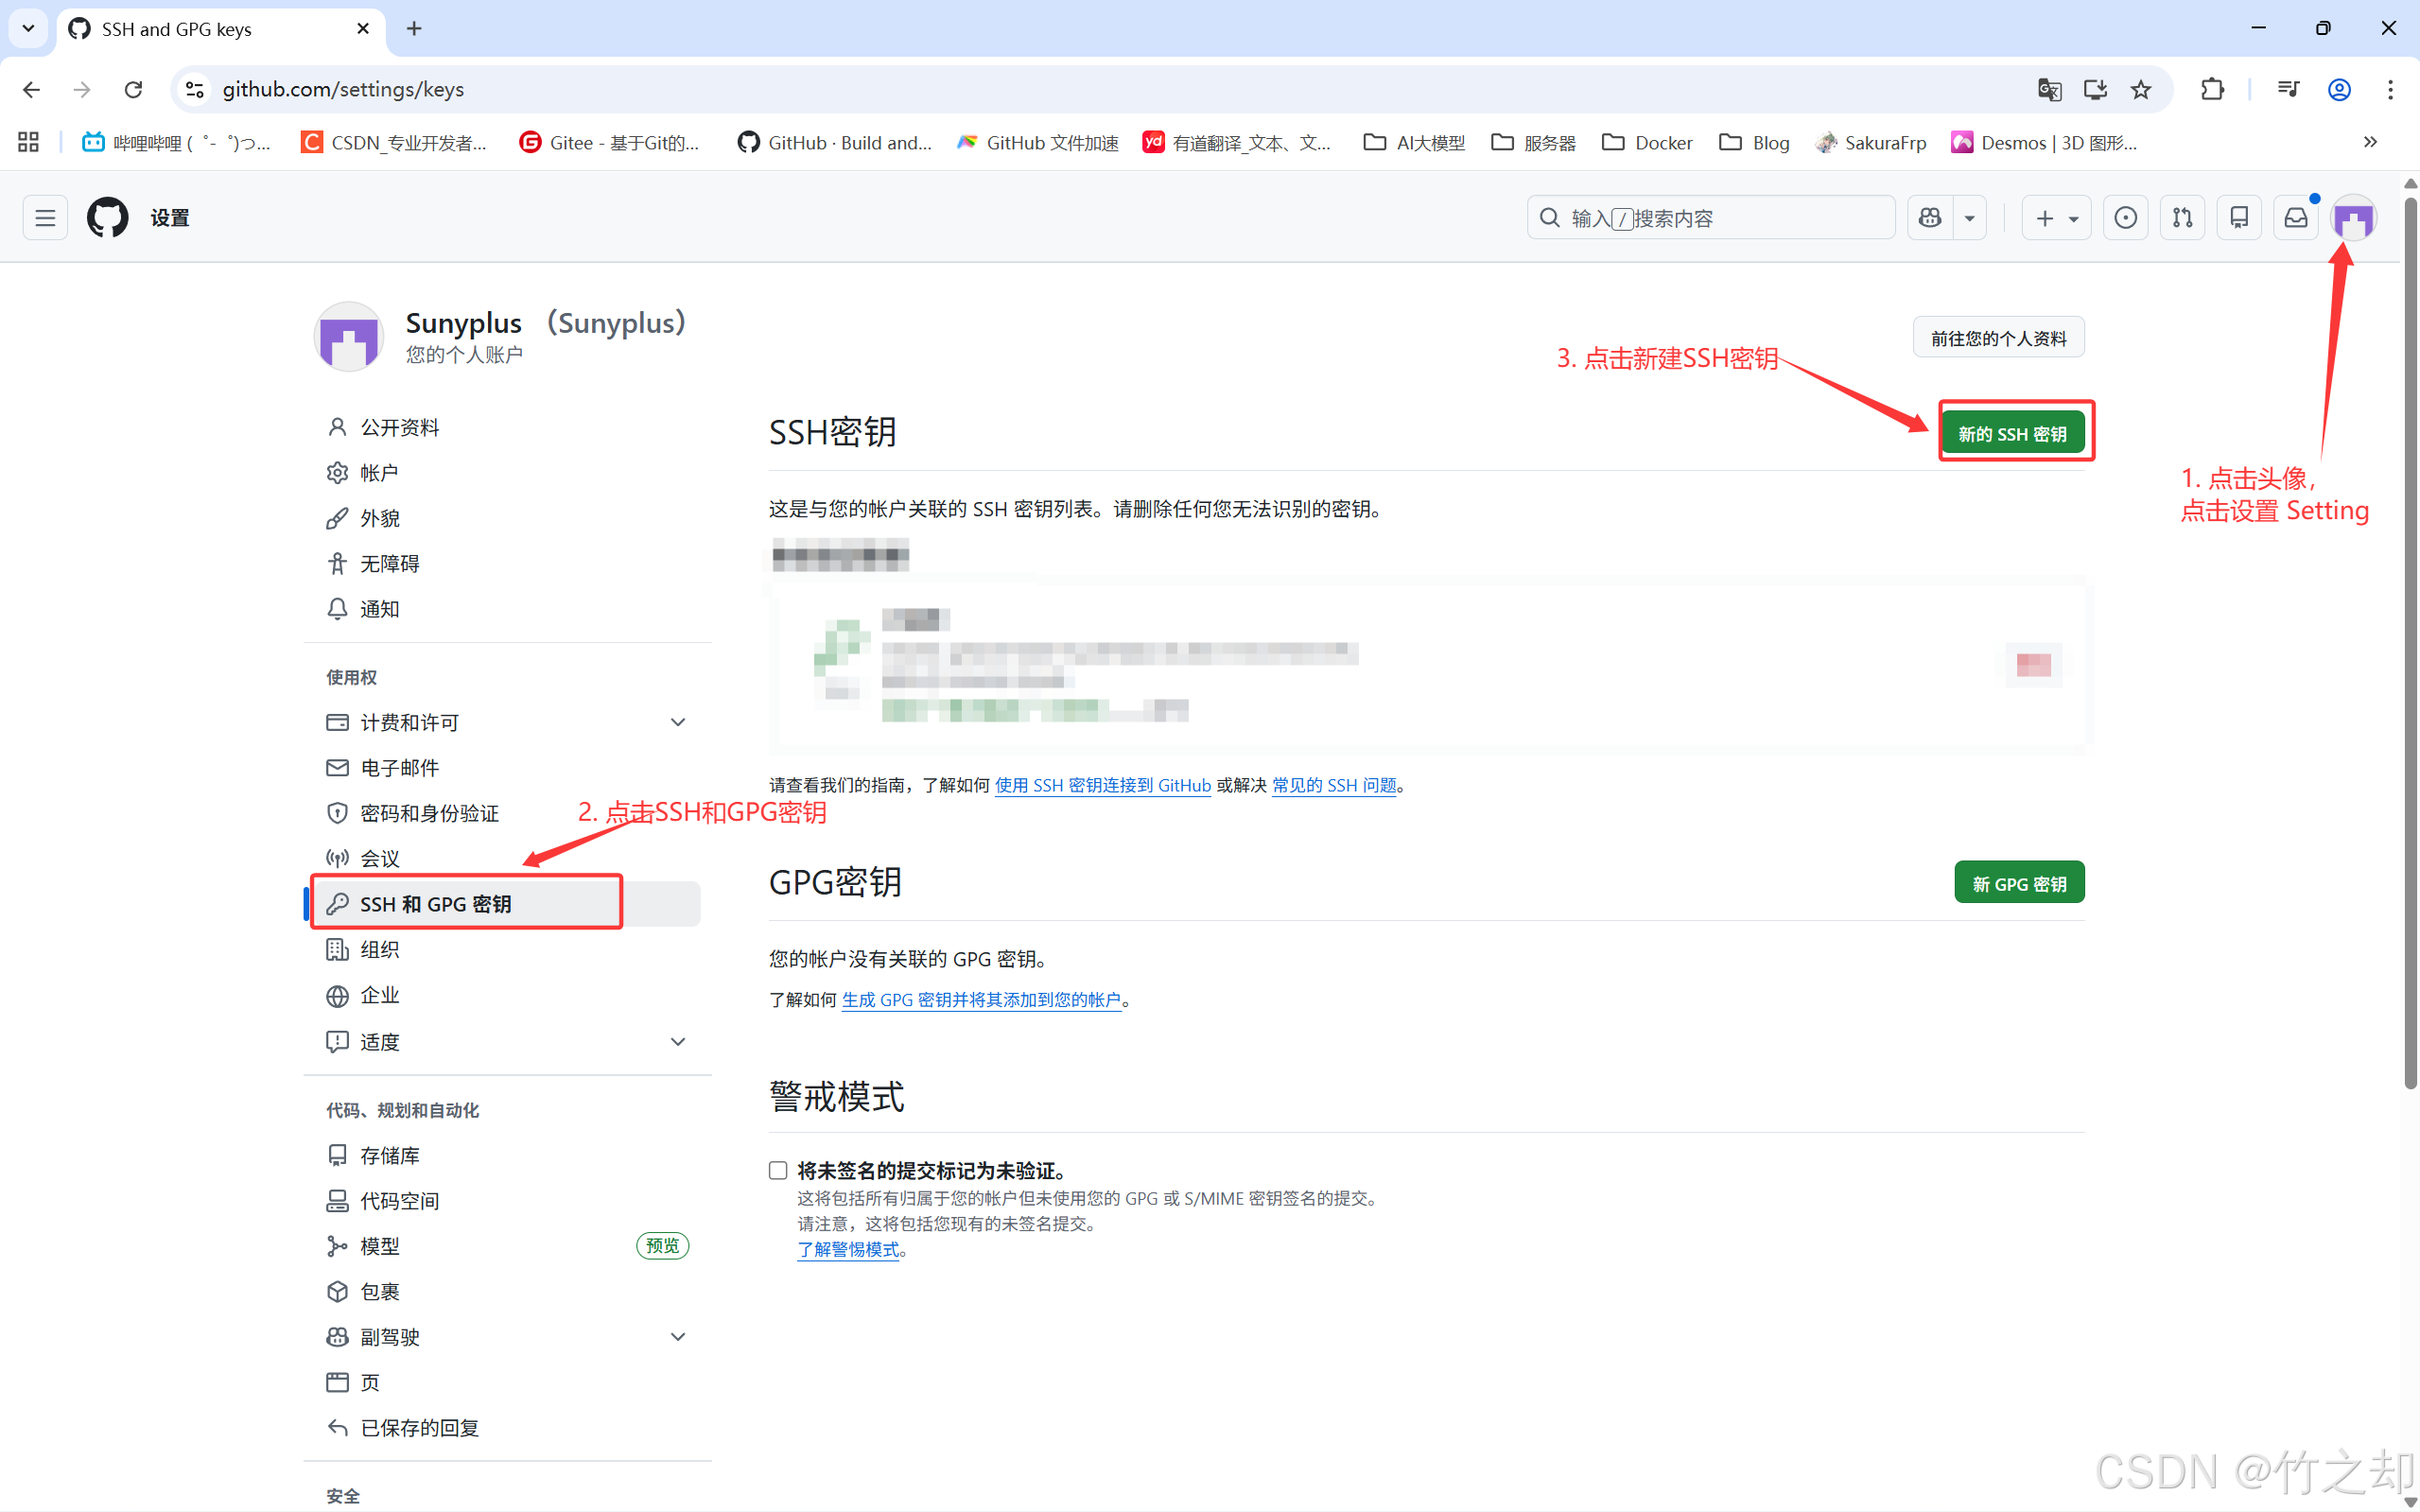Expand the 适度 moderation section
The width and height of the screenshot is (2420, 1512).
point(677,1041)
